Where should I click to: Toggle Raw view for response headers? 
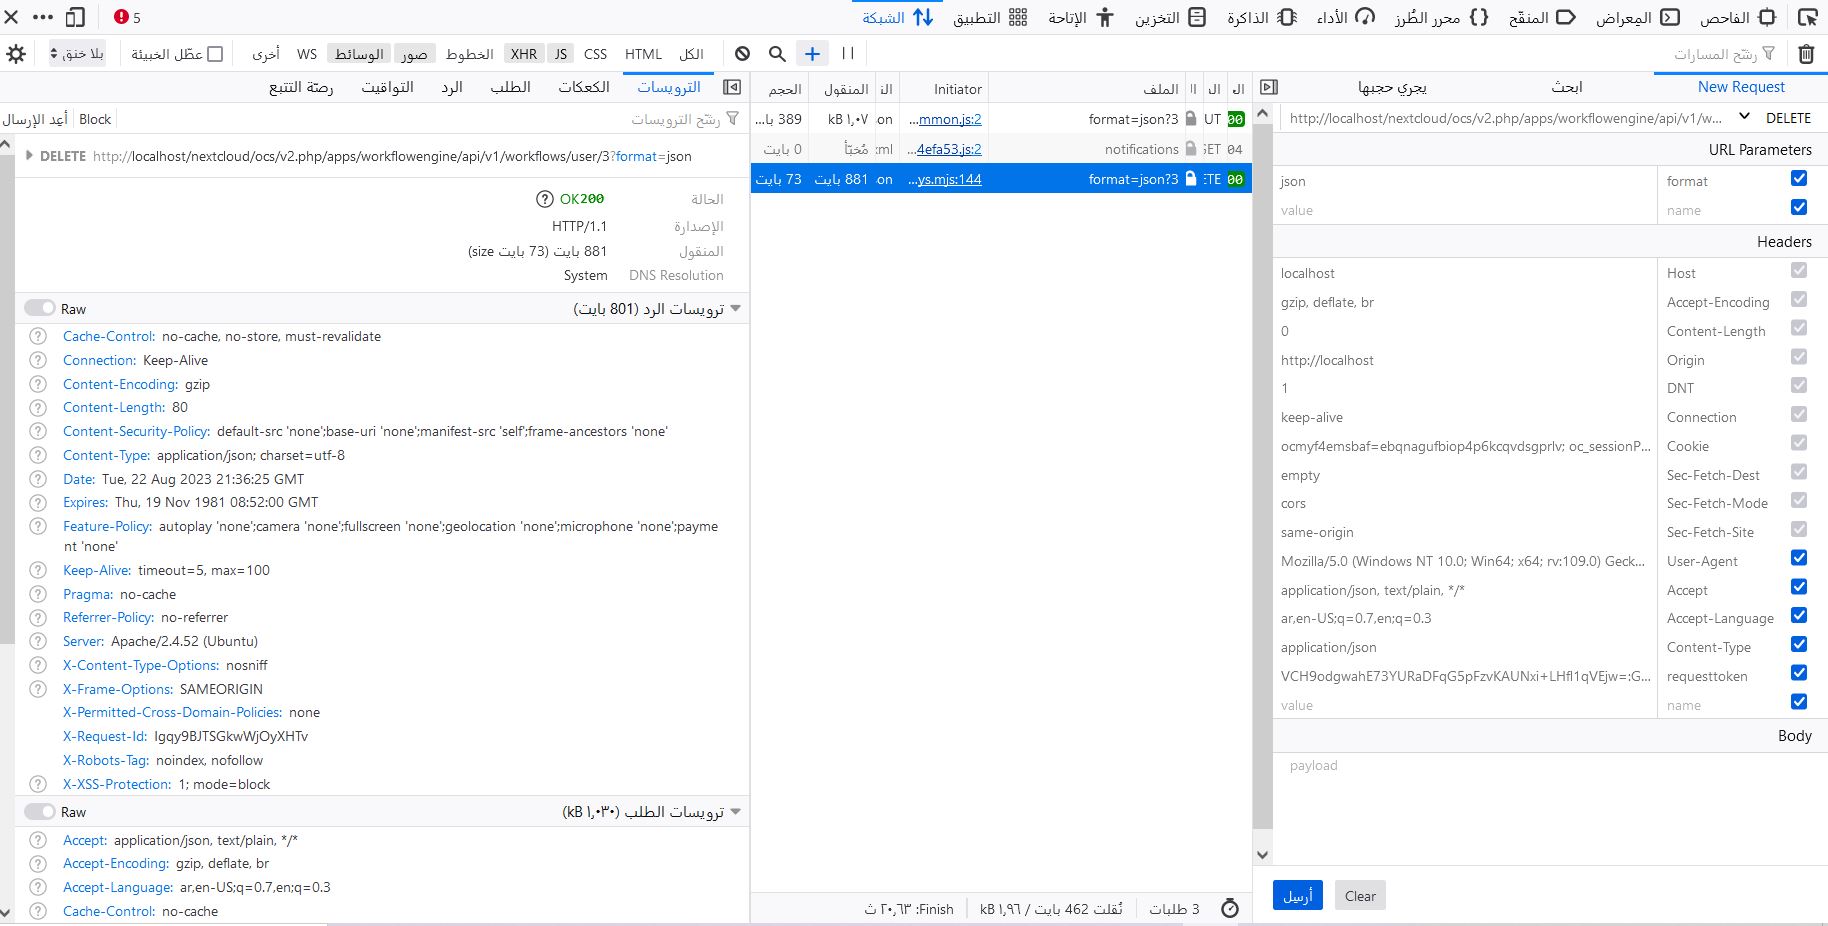40,308
